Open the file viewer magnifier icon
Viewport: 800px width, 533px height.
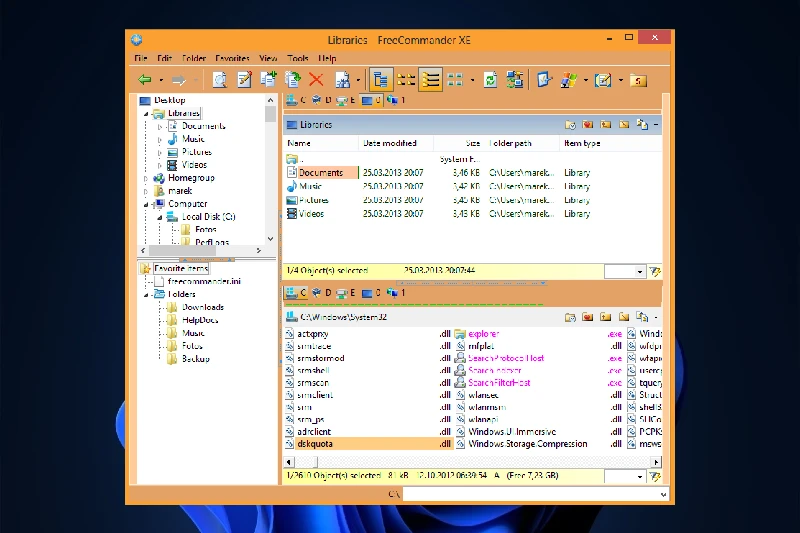click(219, 80)
